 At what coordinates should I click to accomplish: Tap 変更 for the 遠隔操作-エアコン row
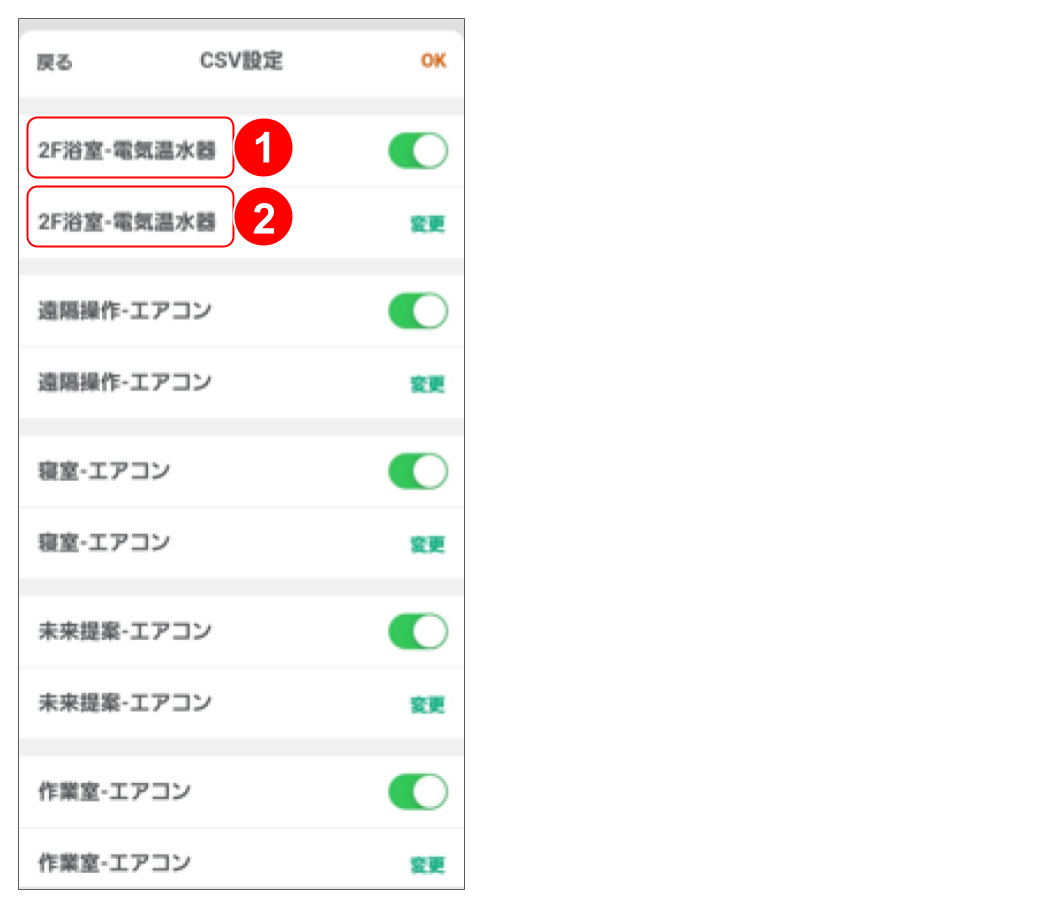430,383
